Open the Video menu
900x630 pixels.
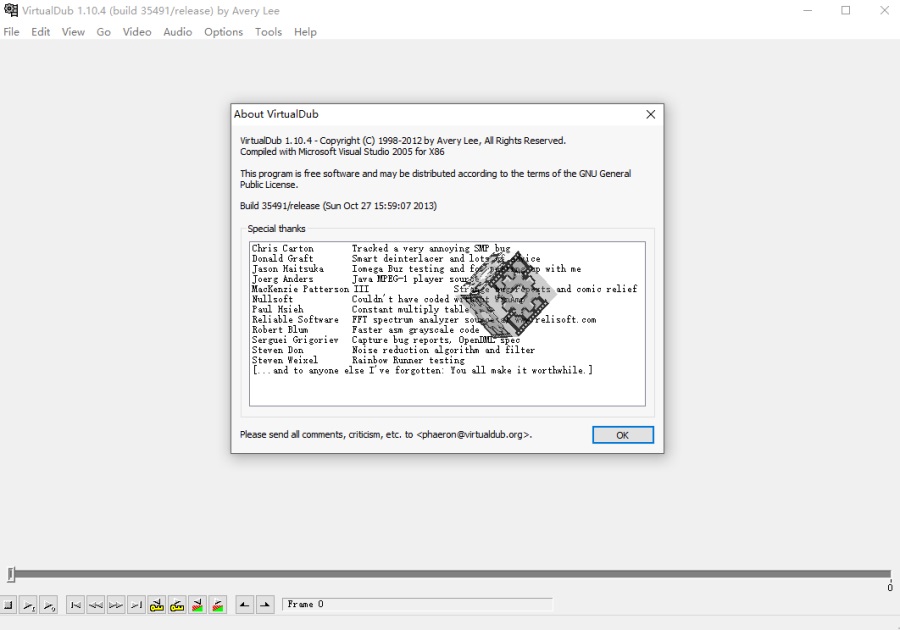point(137,32)
